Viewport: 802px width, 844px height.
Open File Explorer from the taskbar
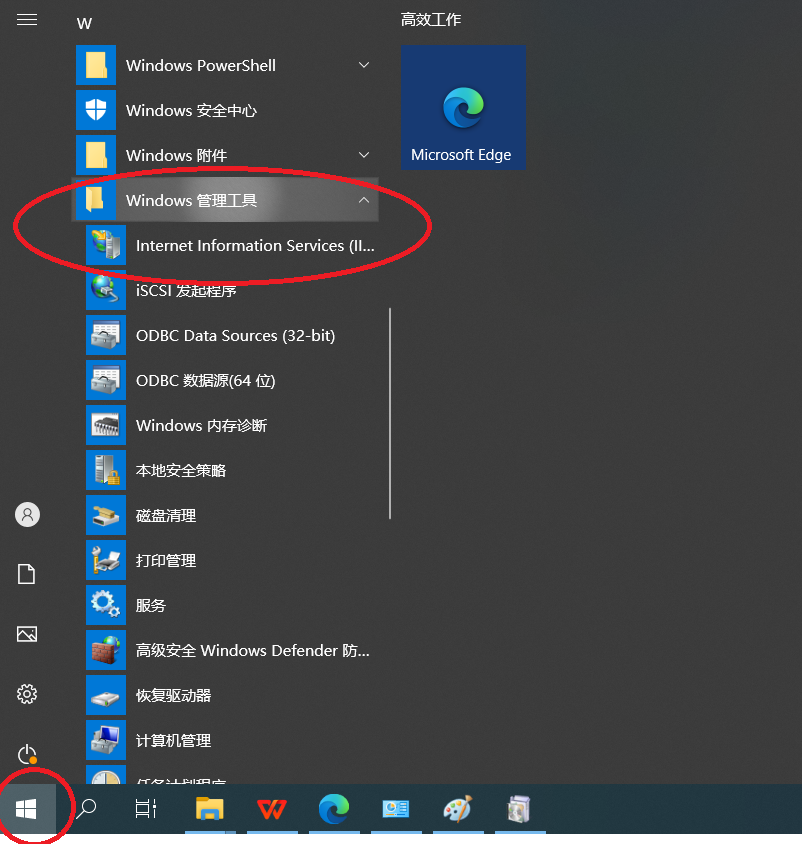pyautogui.click(x=209, y=808)
